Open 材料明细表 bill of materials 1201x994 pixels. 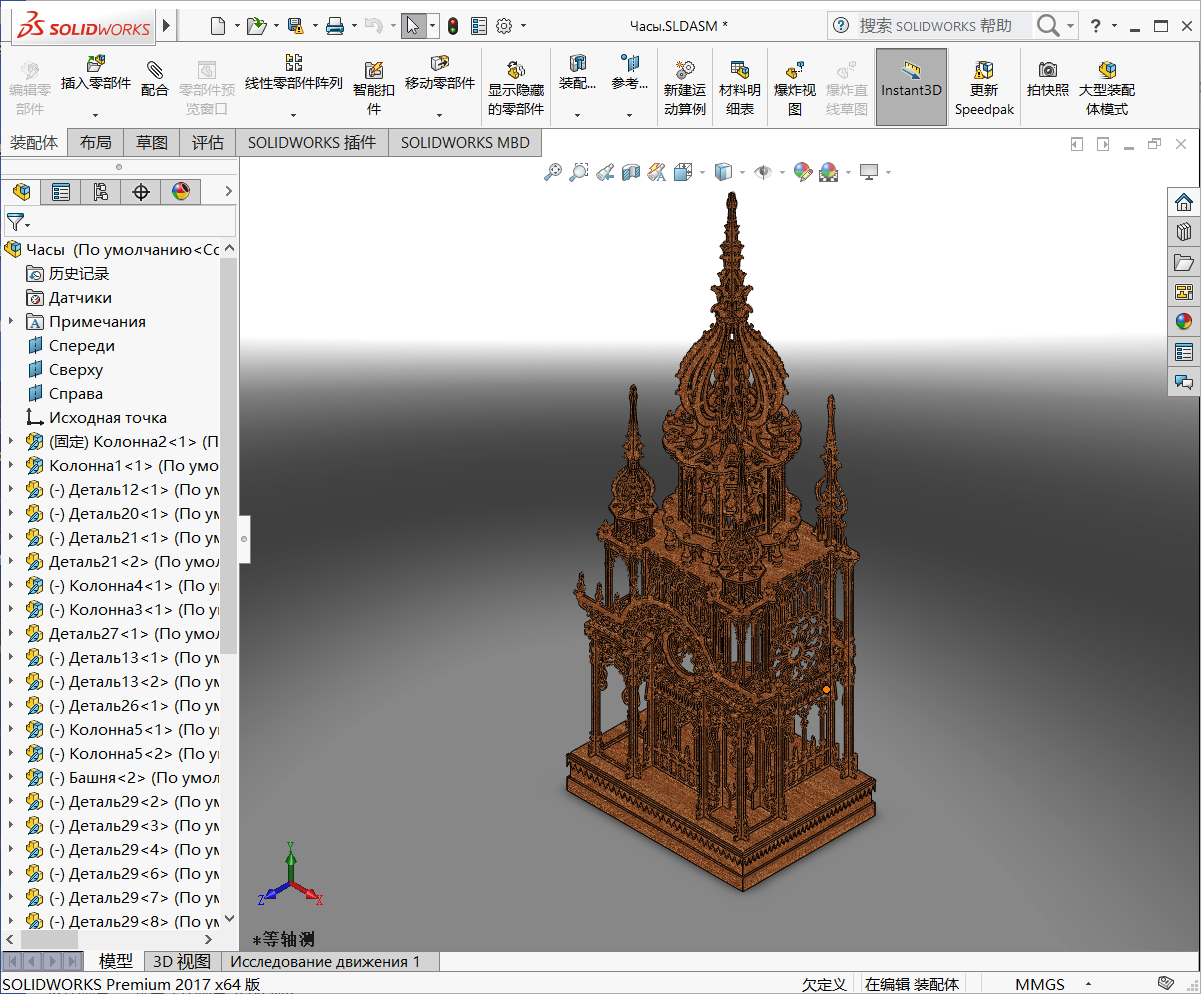coord(740,88)
